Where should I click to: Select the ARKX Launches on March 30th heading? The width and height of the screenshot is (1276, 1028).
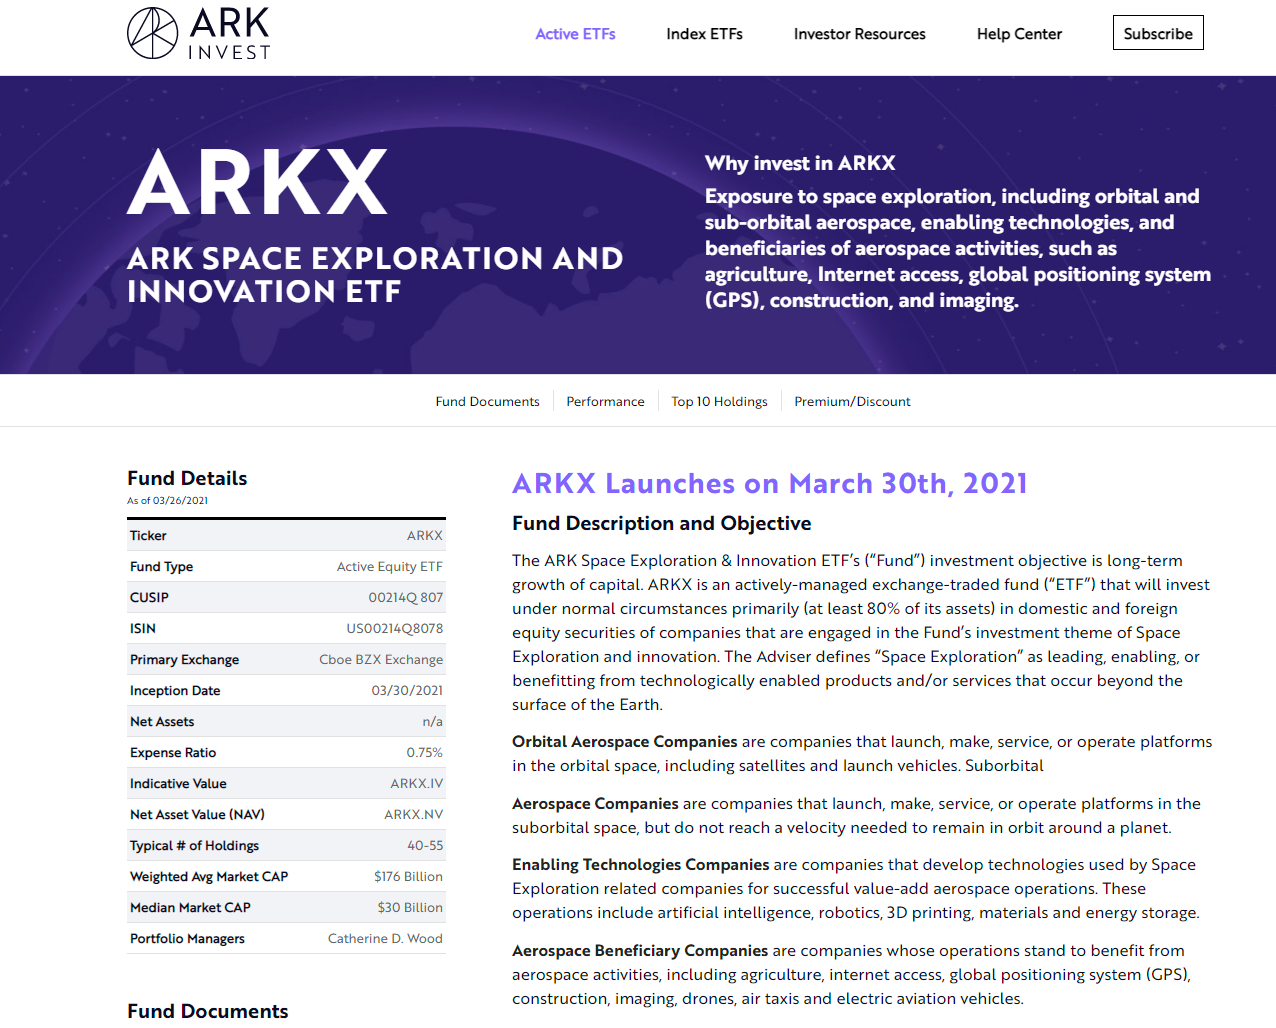tap(770, 484)
